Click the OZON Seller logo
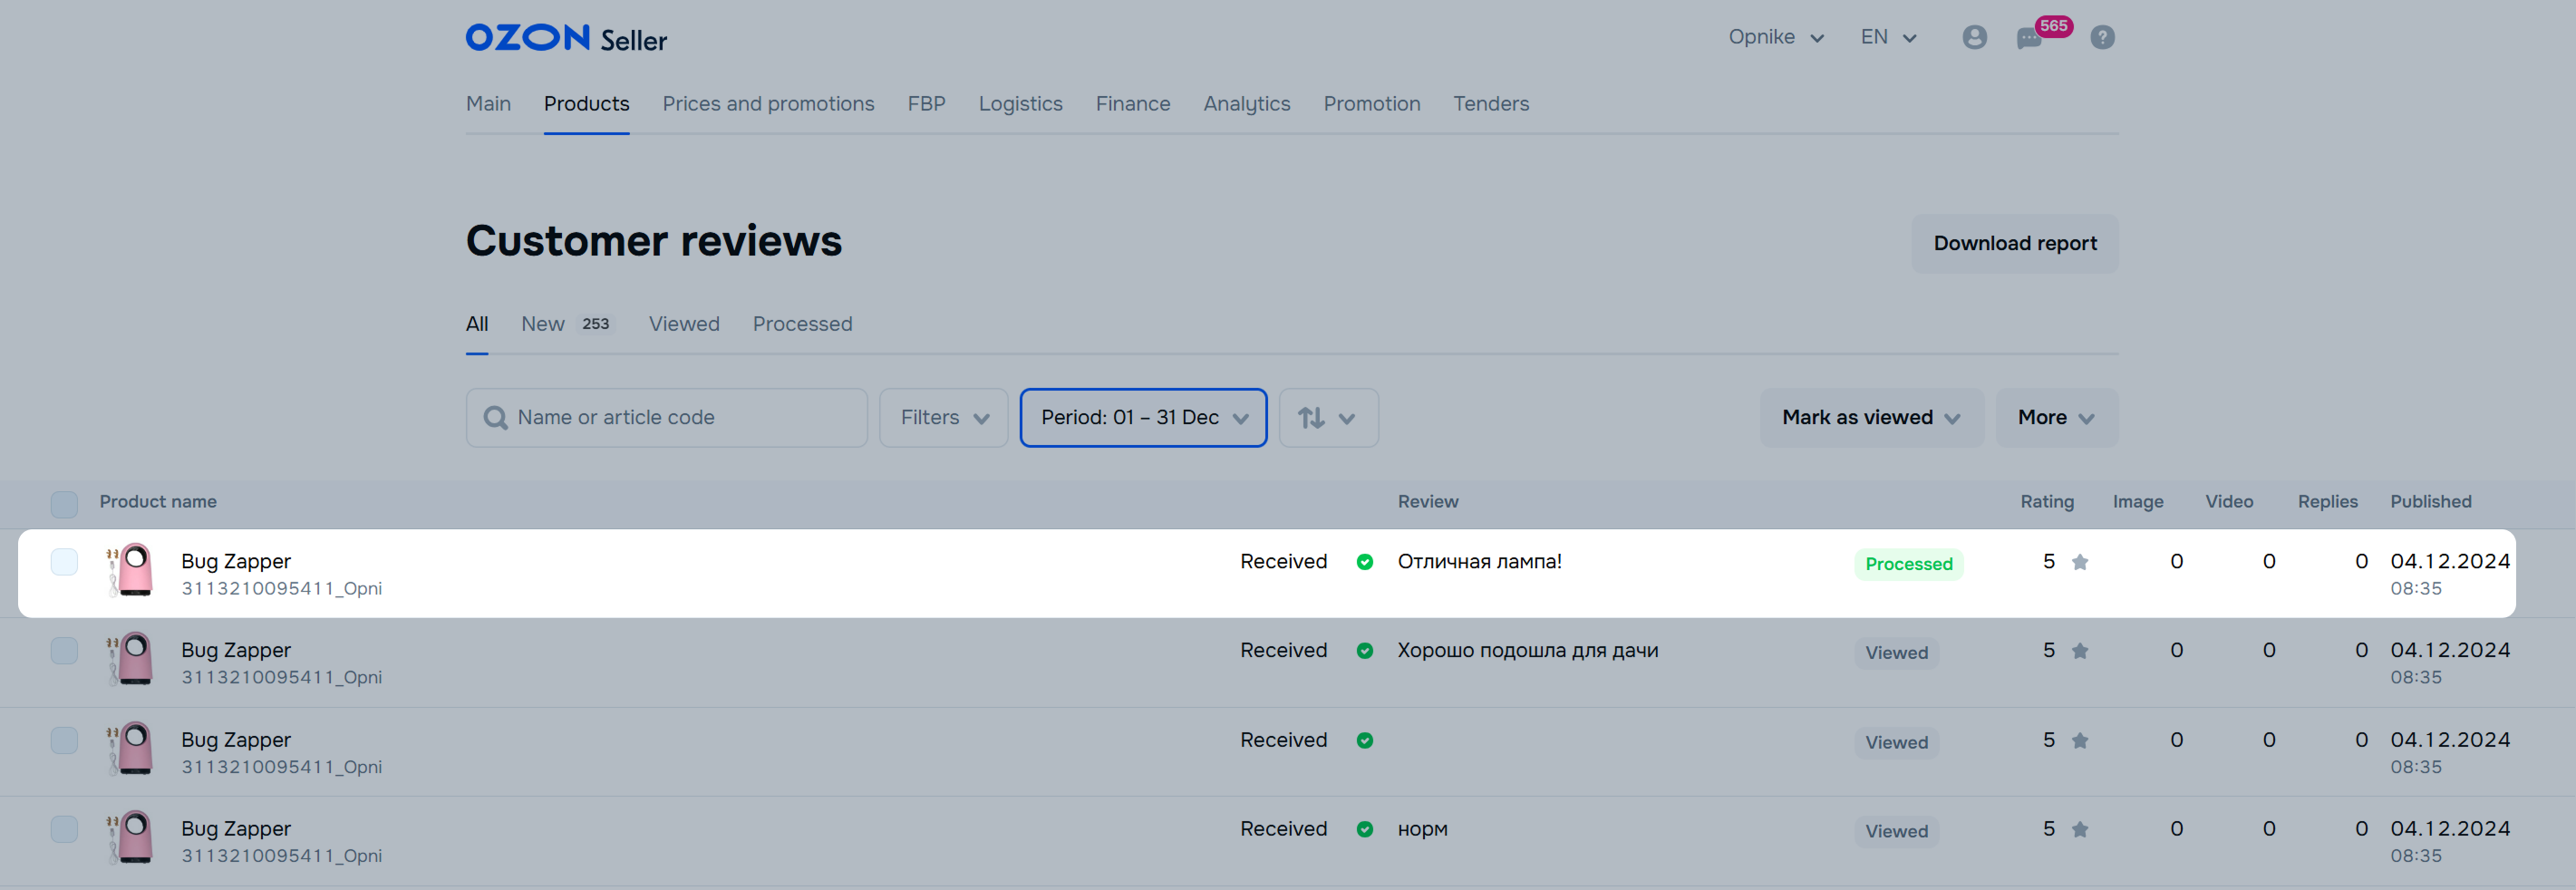Image resolution: width=2576 pixels, height=890 pixels. pos(566,38)
